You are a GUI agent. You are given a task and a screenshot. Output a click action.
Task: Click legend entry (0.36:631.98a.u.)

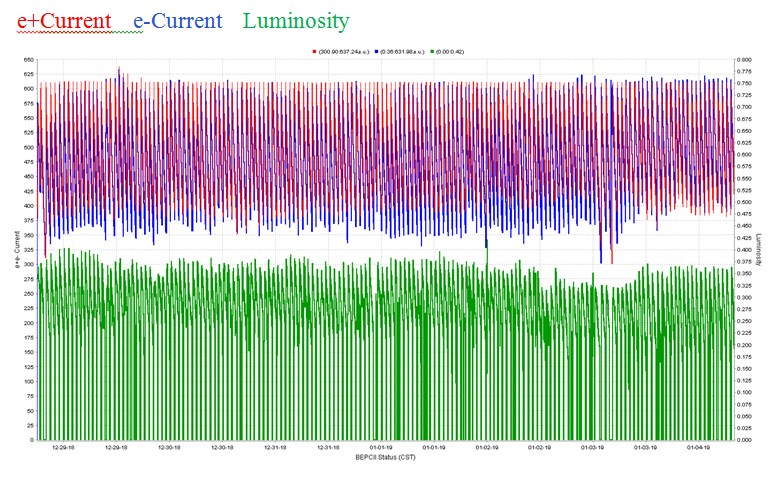tap(403, 51)
